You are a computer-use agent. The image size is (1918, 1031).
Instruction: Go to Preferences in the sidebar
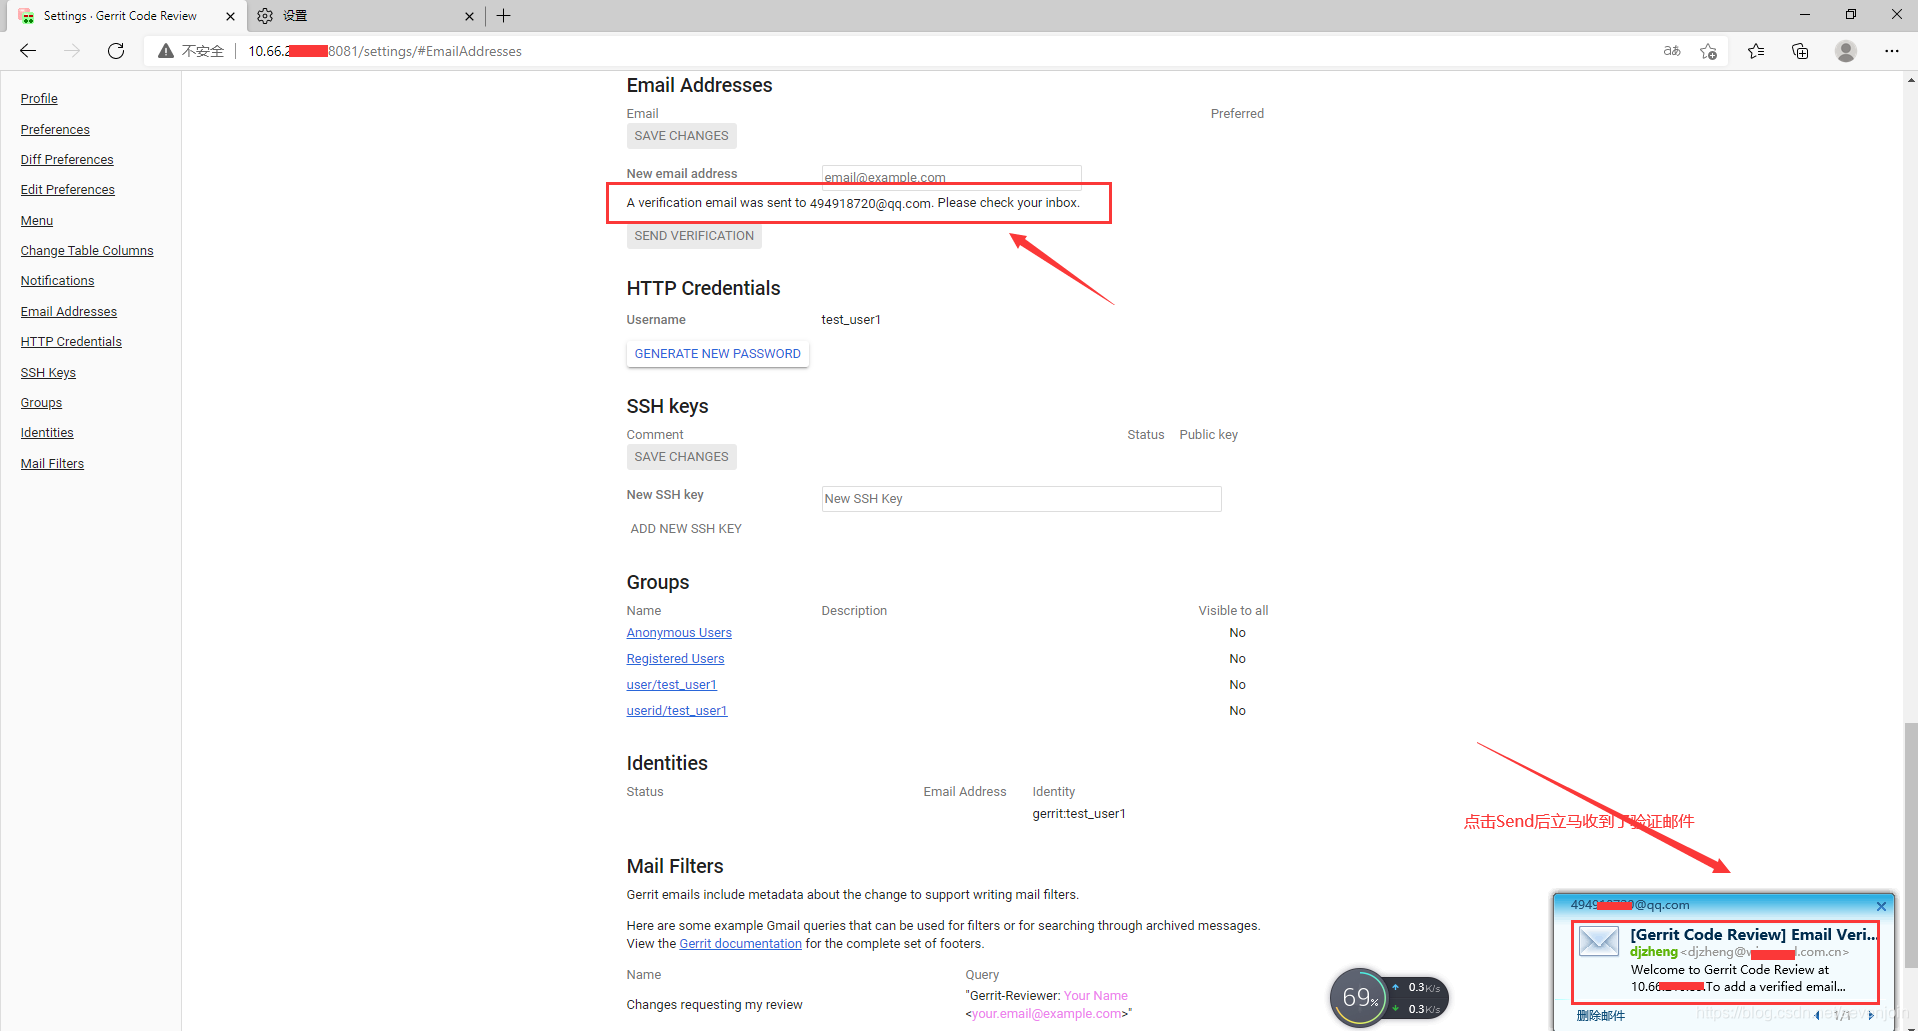coord(55,129)
